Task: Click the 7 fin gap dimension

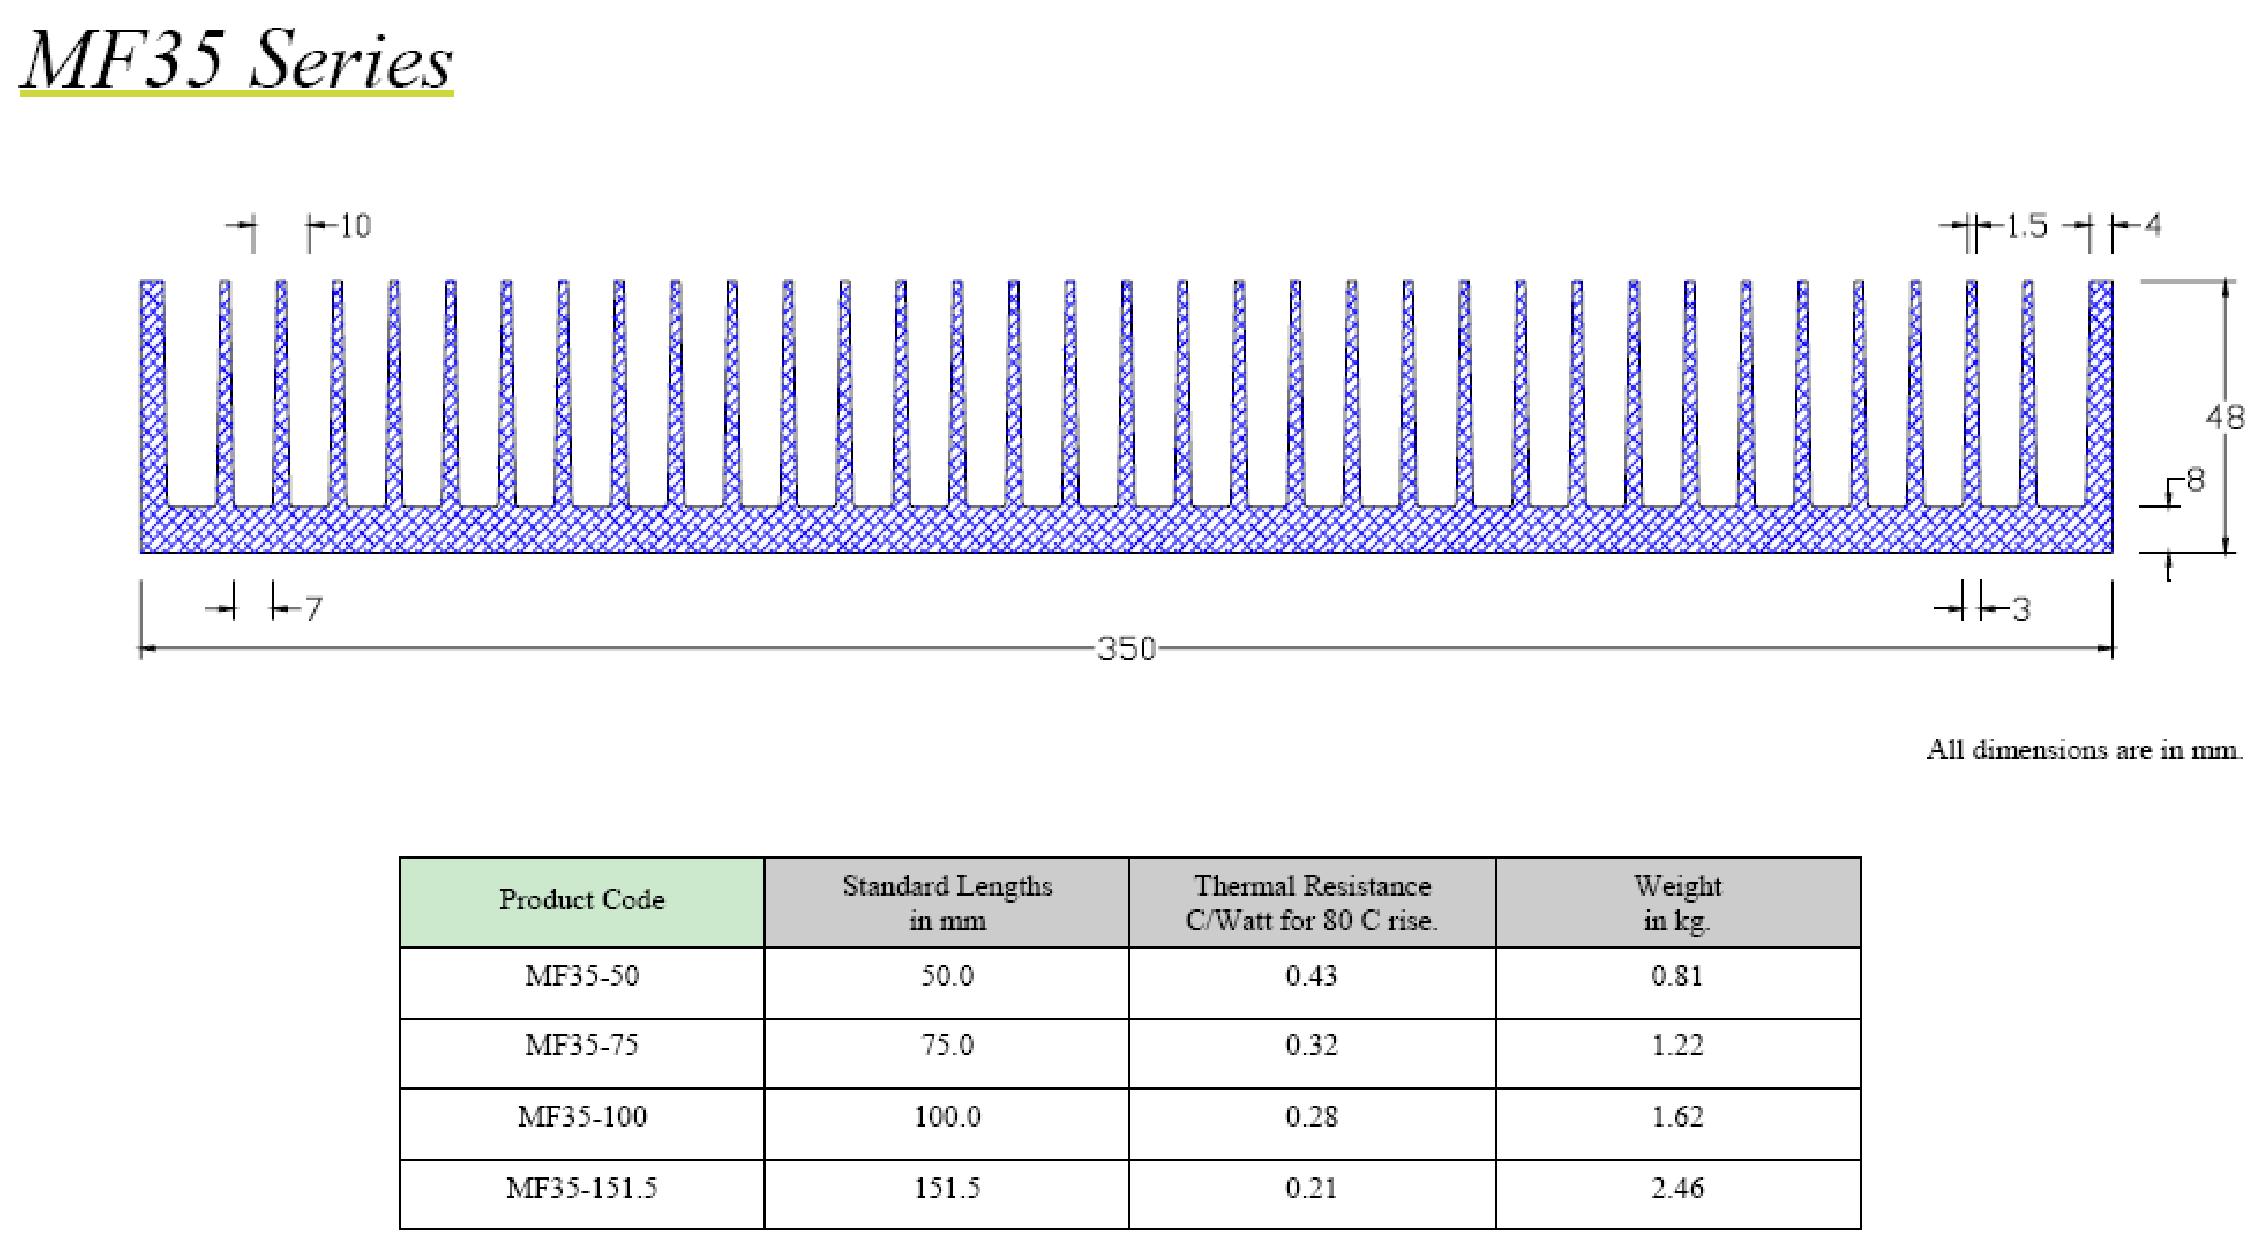Action: [313, 609]
